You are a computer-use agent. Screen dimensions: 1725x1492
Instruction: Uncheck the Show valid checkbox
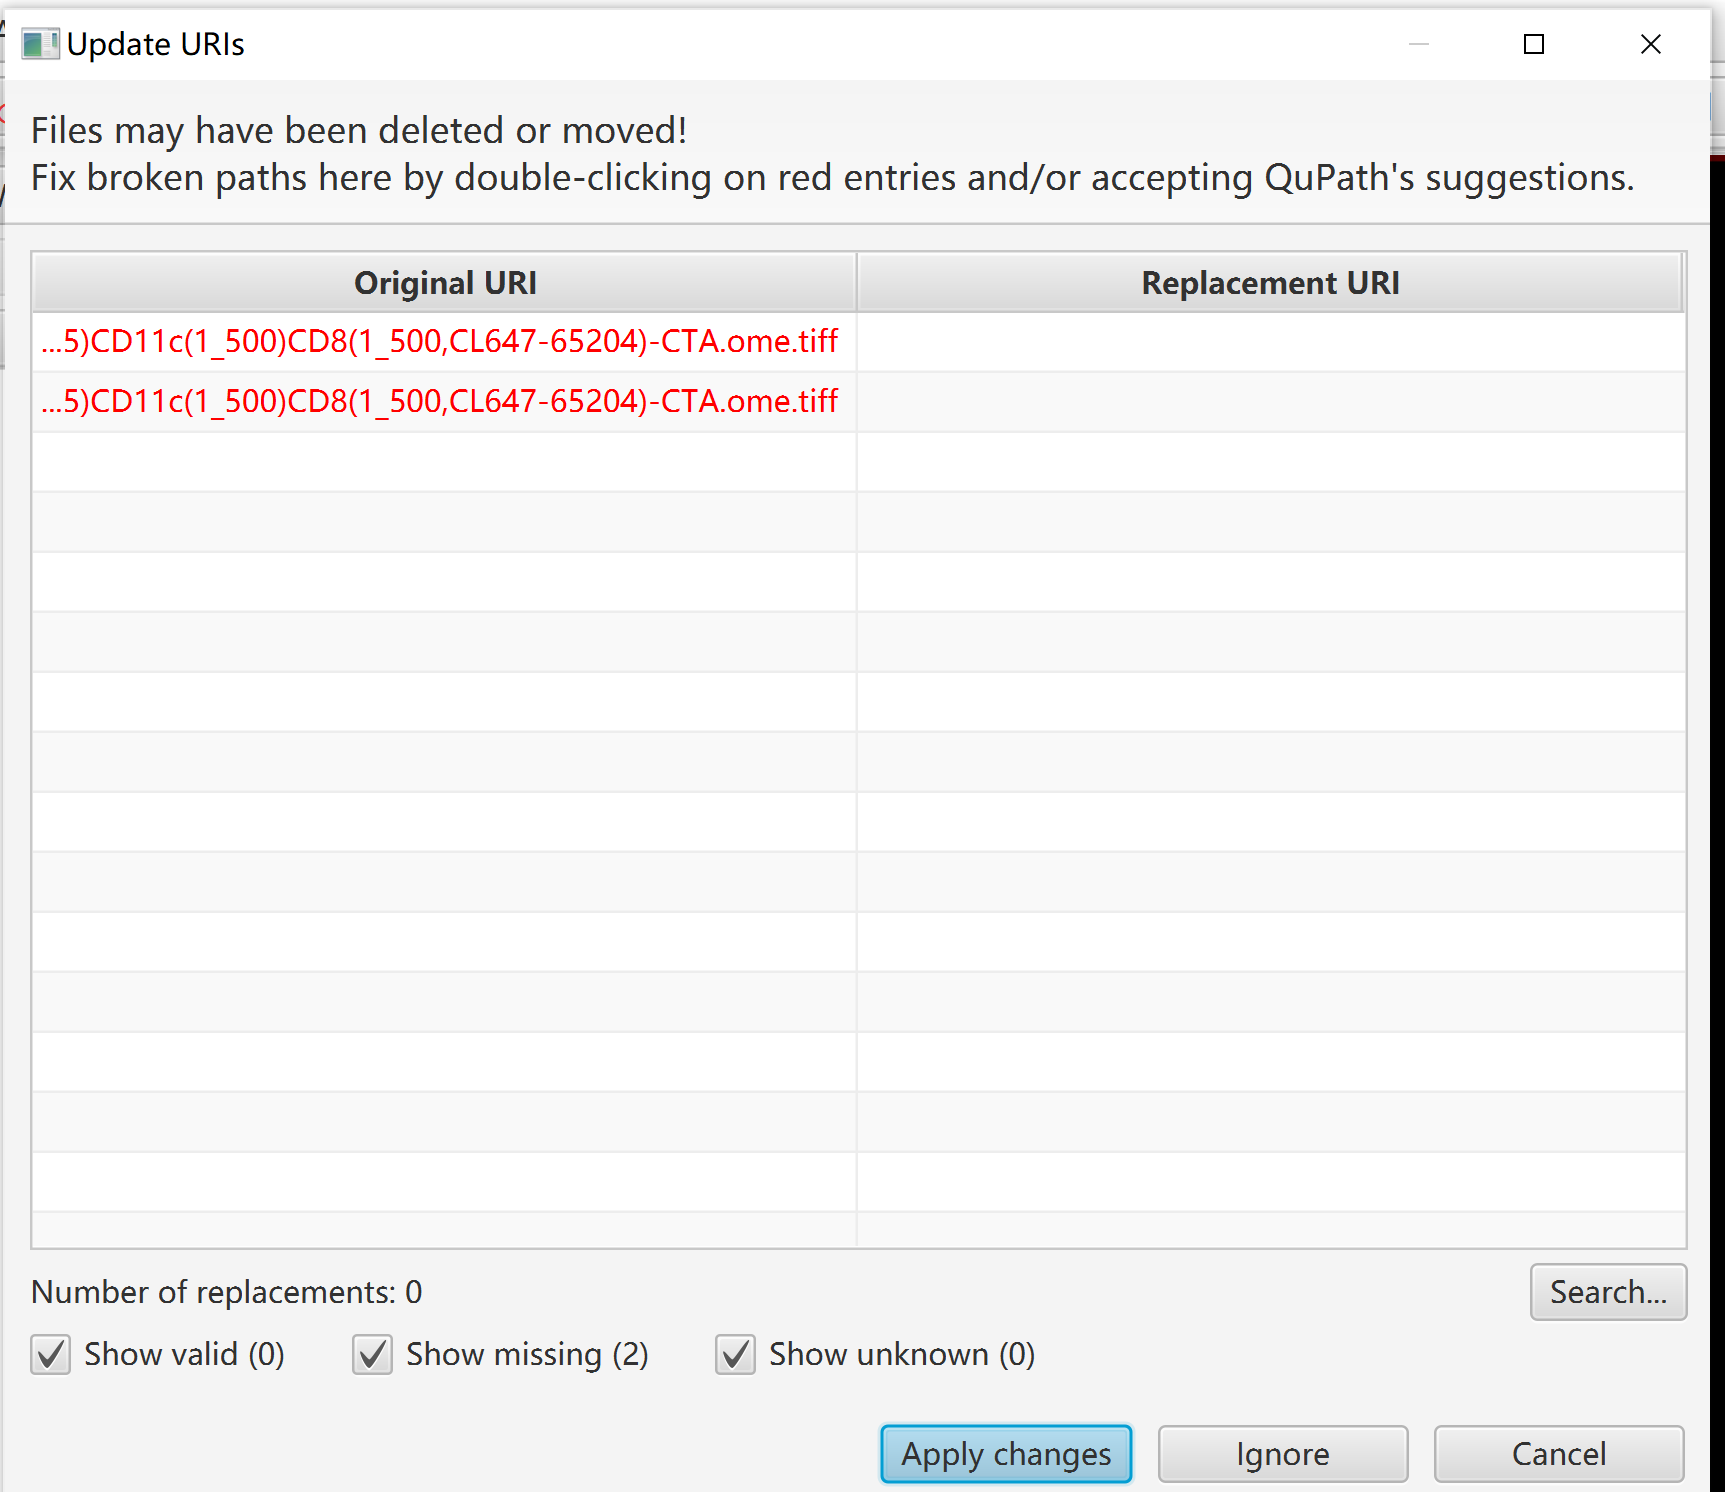point(51,1355)
